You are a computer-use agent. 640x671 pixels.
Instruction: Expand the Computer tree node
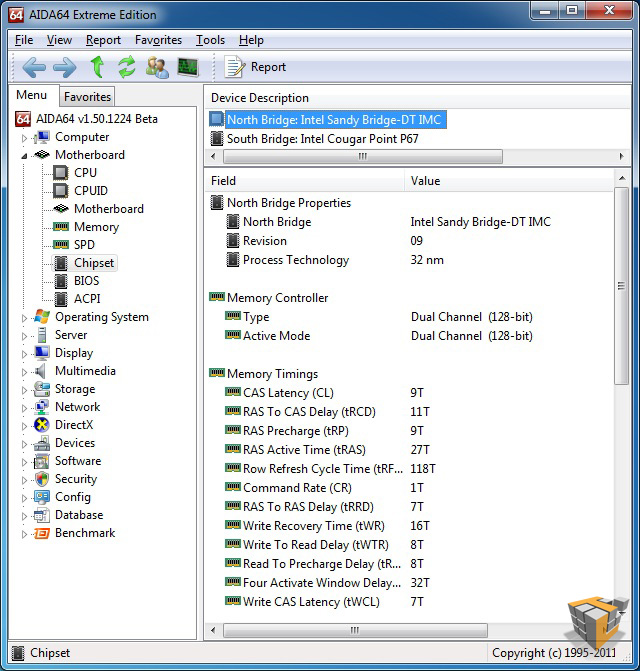pos(24,138)
